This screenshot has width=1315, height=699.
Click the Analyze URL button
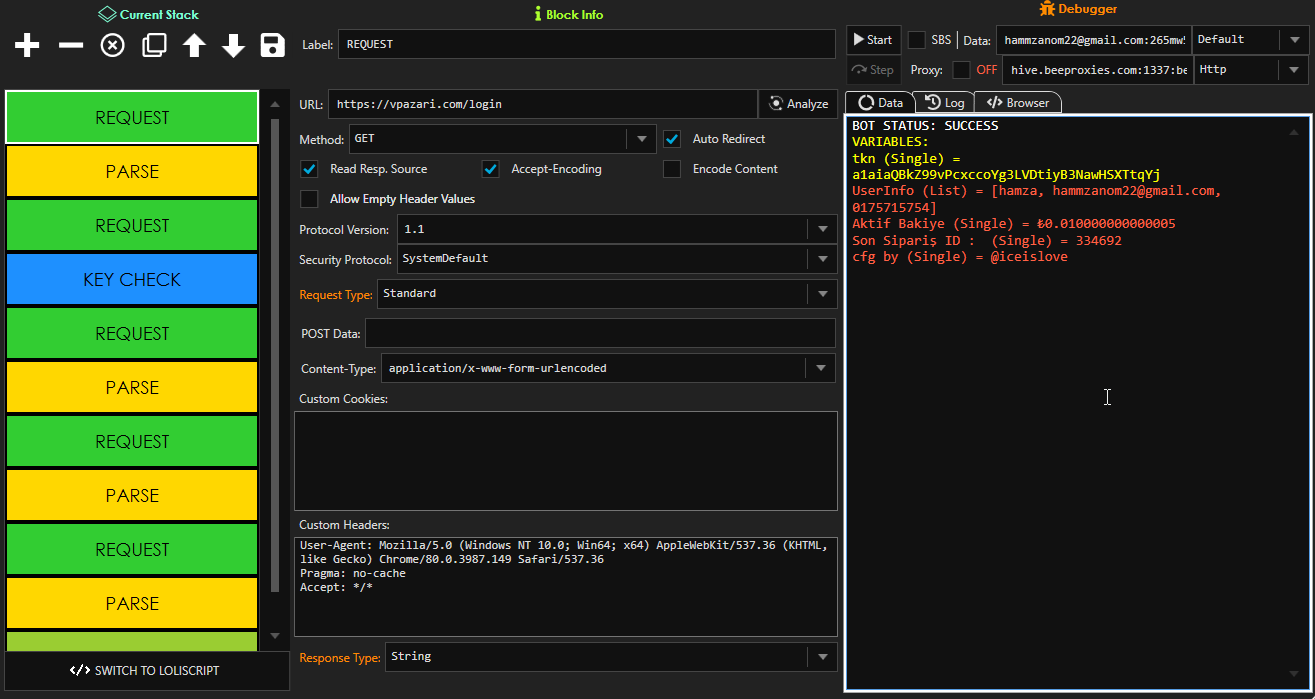pos(798,104)
